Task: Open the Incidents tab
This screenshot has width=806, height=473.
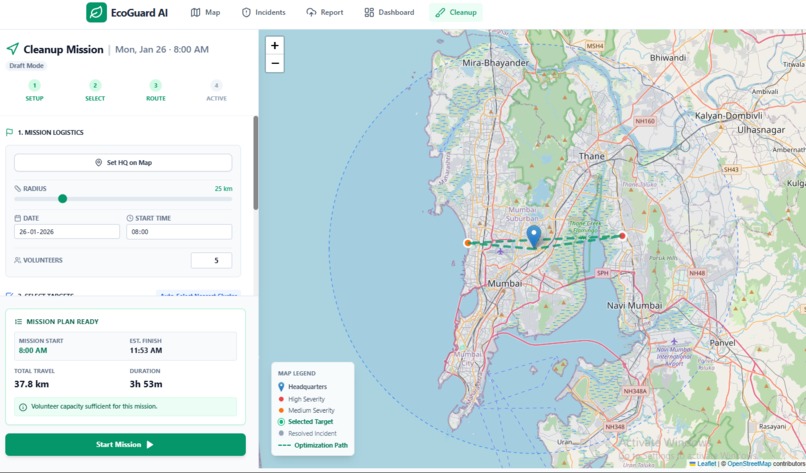Action: pyautogui.click(x=264, y=12)
